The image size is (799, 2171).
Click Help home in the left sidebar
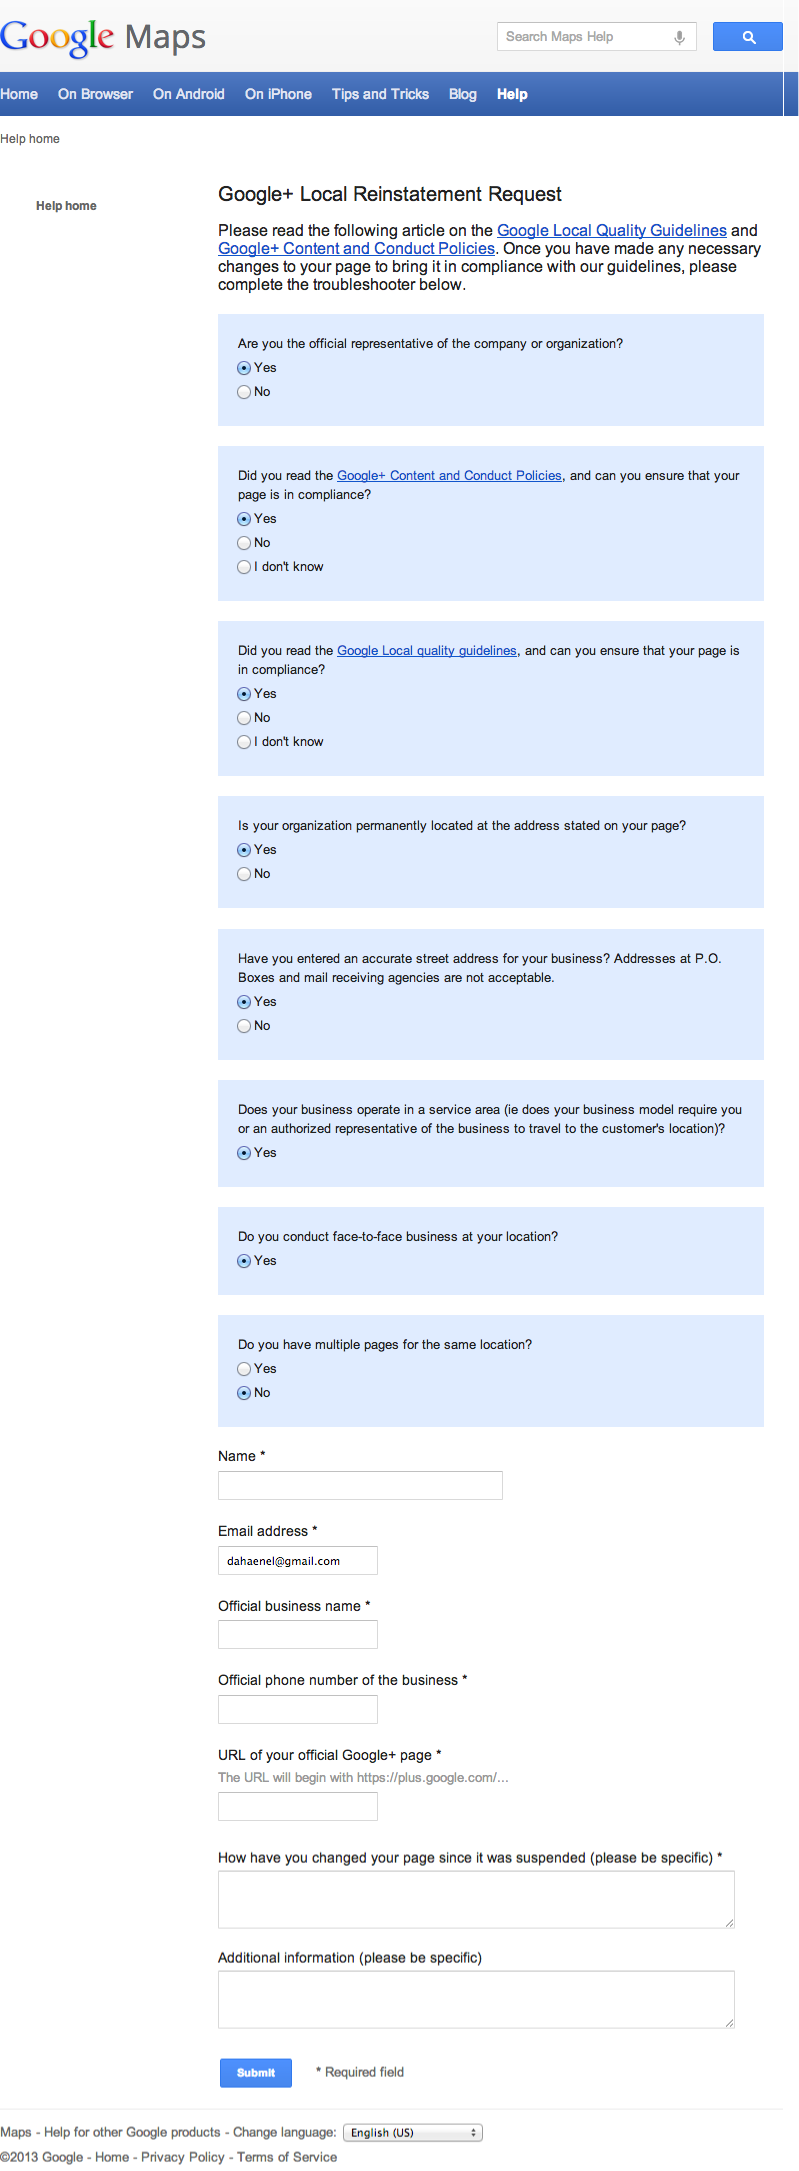click(66, 206)
